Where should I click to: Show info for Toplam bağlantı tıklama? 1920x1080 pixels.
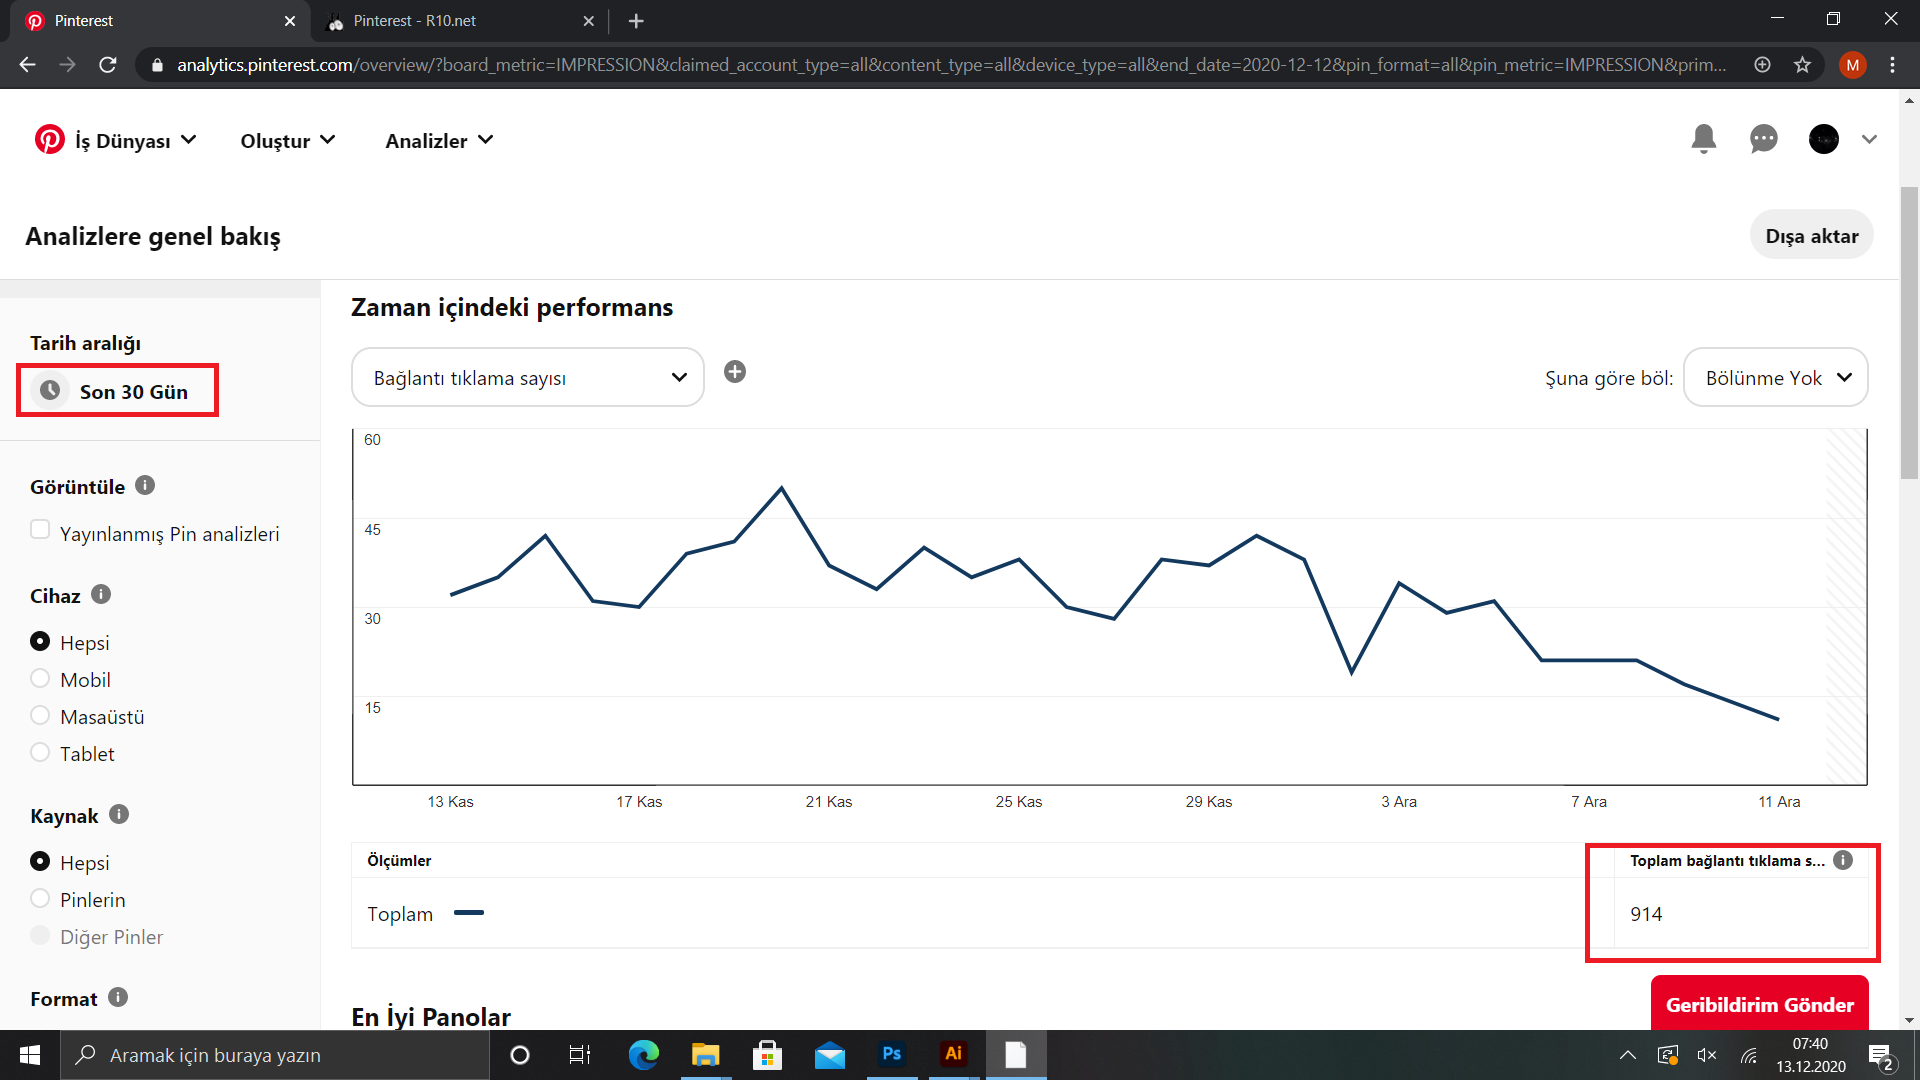(1843, 860)
